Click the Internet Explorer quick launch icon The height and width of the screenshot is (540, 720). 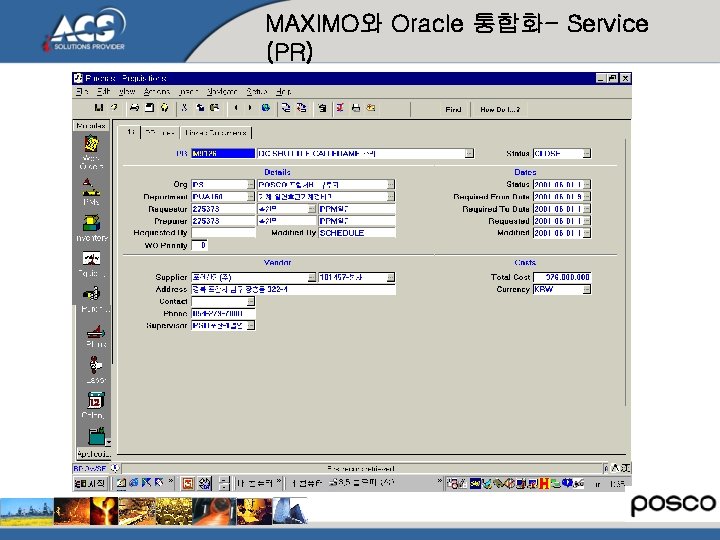(134, 483)
